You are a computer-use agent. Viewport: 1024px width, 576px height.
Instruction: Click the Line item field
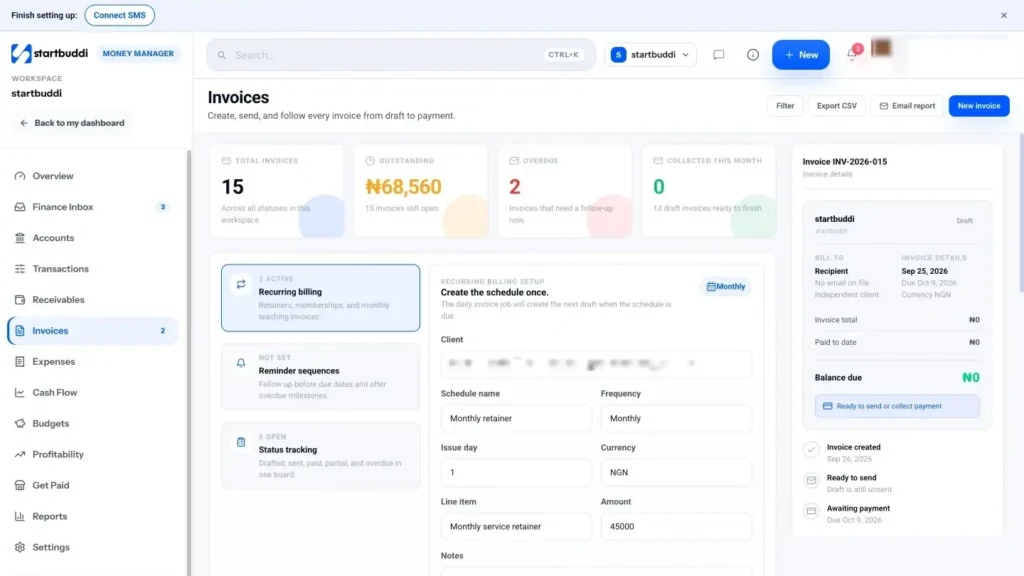click(x=516, y=526)
